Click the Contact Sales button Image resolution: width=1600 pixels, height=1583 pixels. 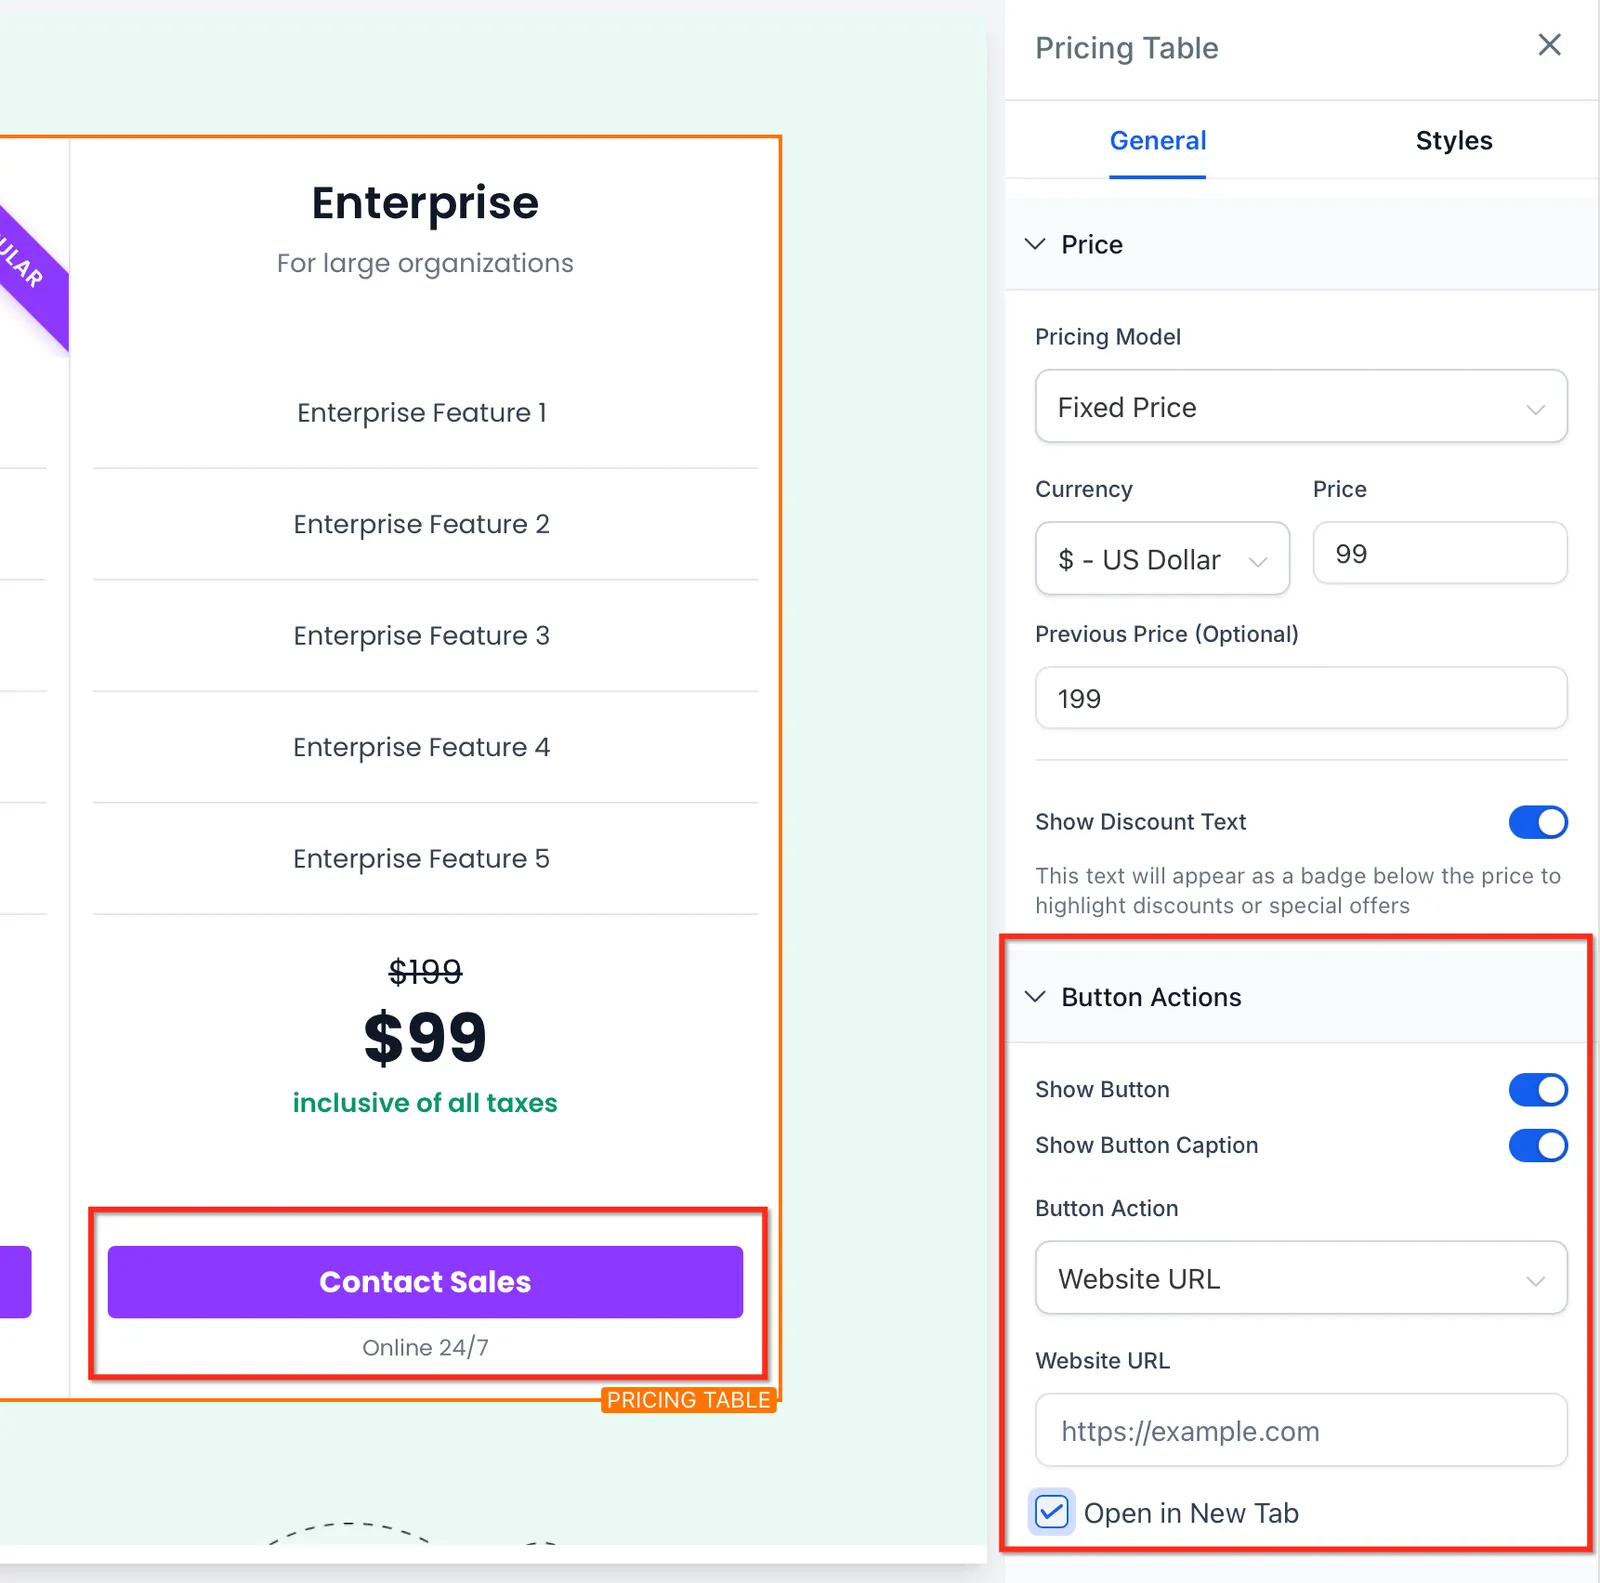[x=425, y=1282]
